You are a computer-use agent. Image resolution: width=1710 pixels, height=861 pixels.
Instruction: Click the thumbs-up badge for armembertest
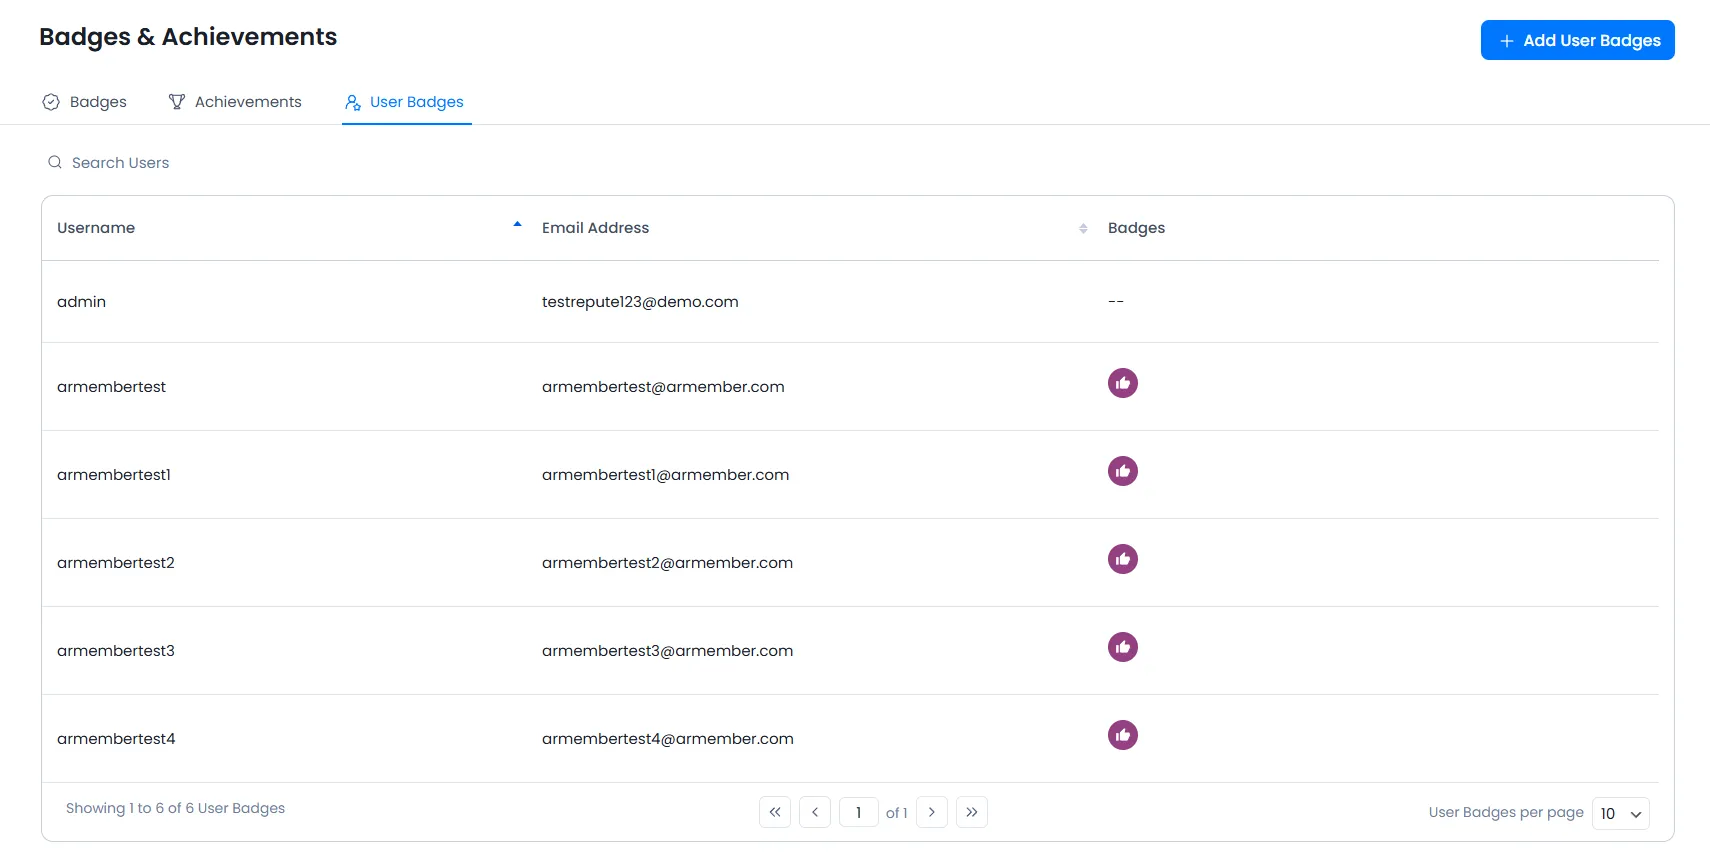pos(1122,383)
